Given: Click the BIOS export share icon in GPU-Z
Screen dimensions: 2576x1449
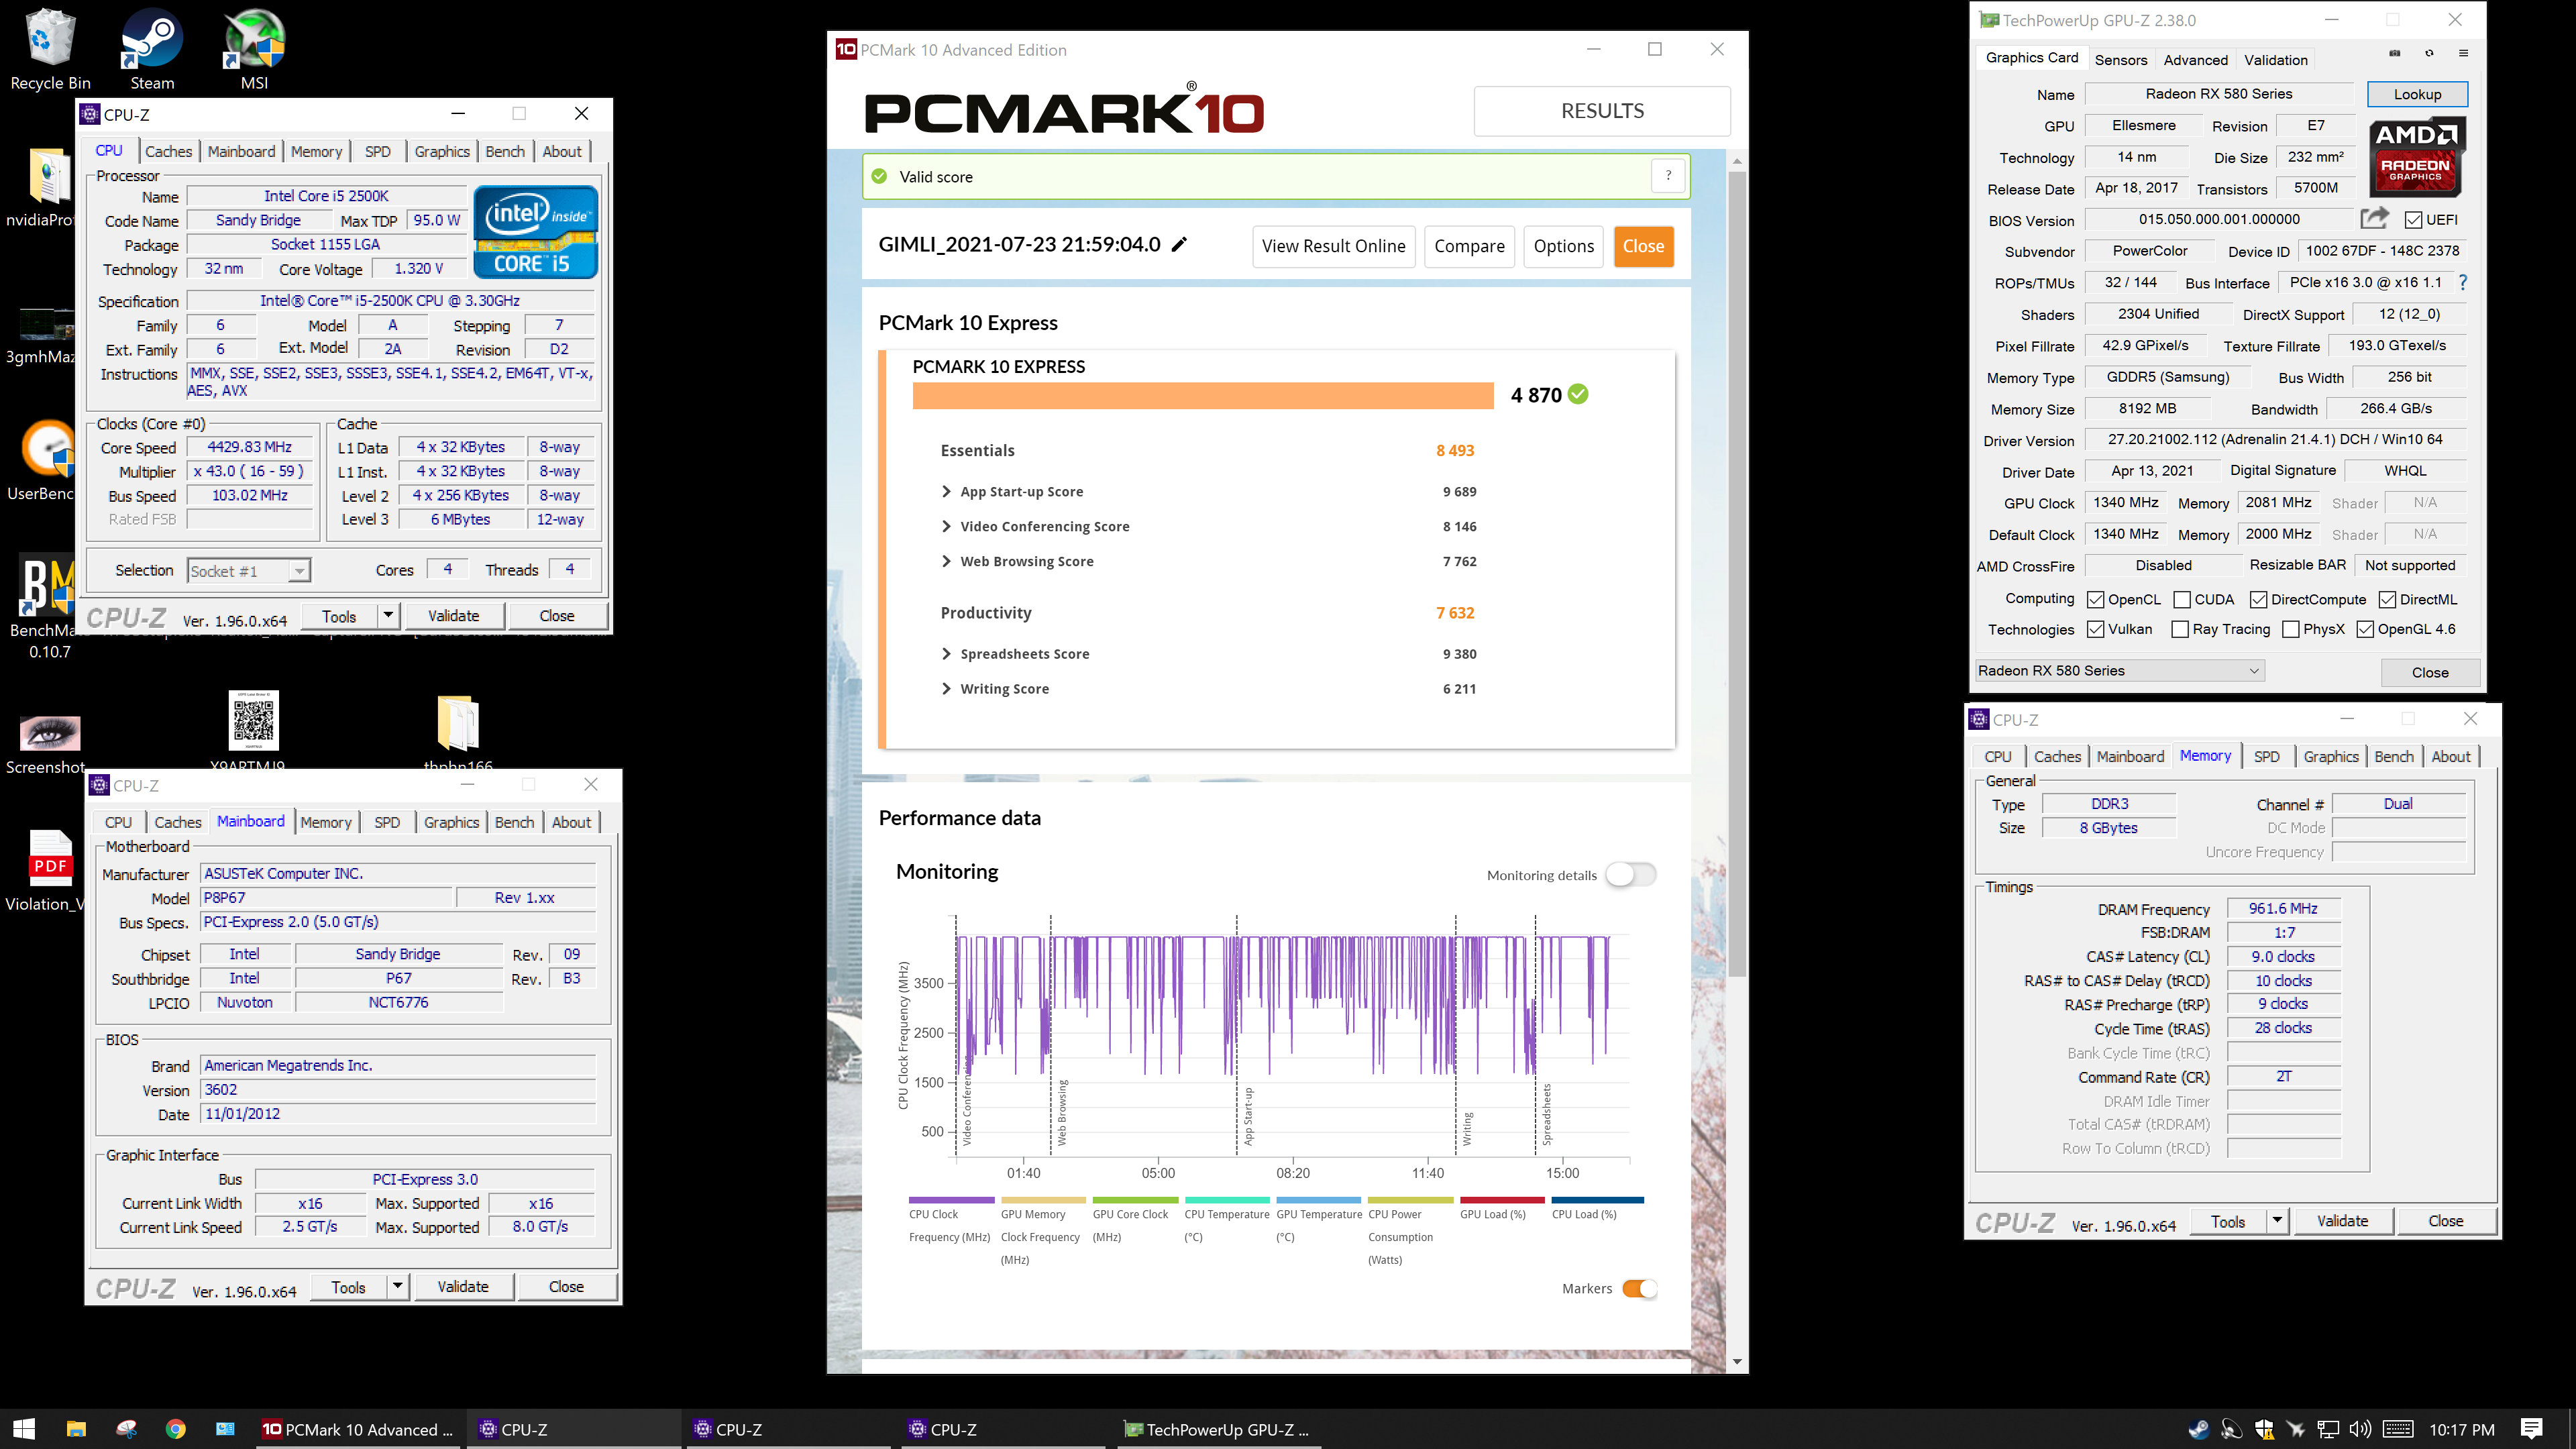Looking at the screenshot, I should [2375, 218].
